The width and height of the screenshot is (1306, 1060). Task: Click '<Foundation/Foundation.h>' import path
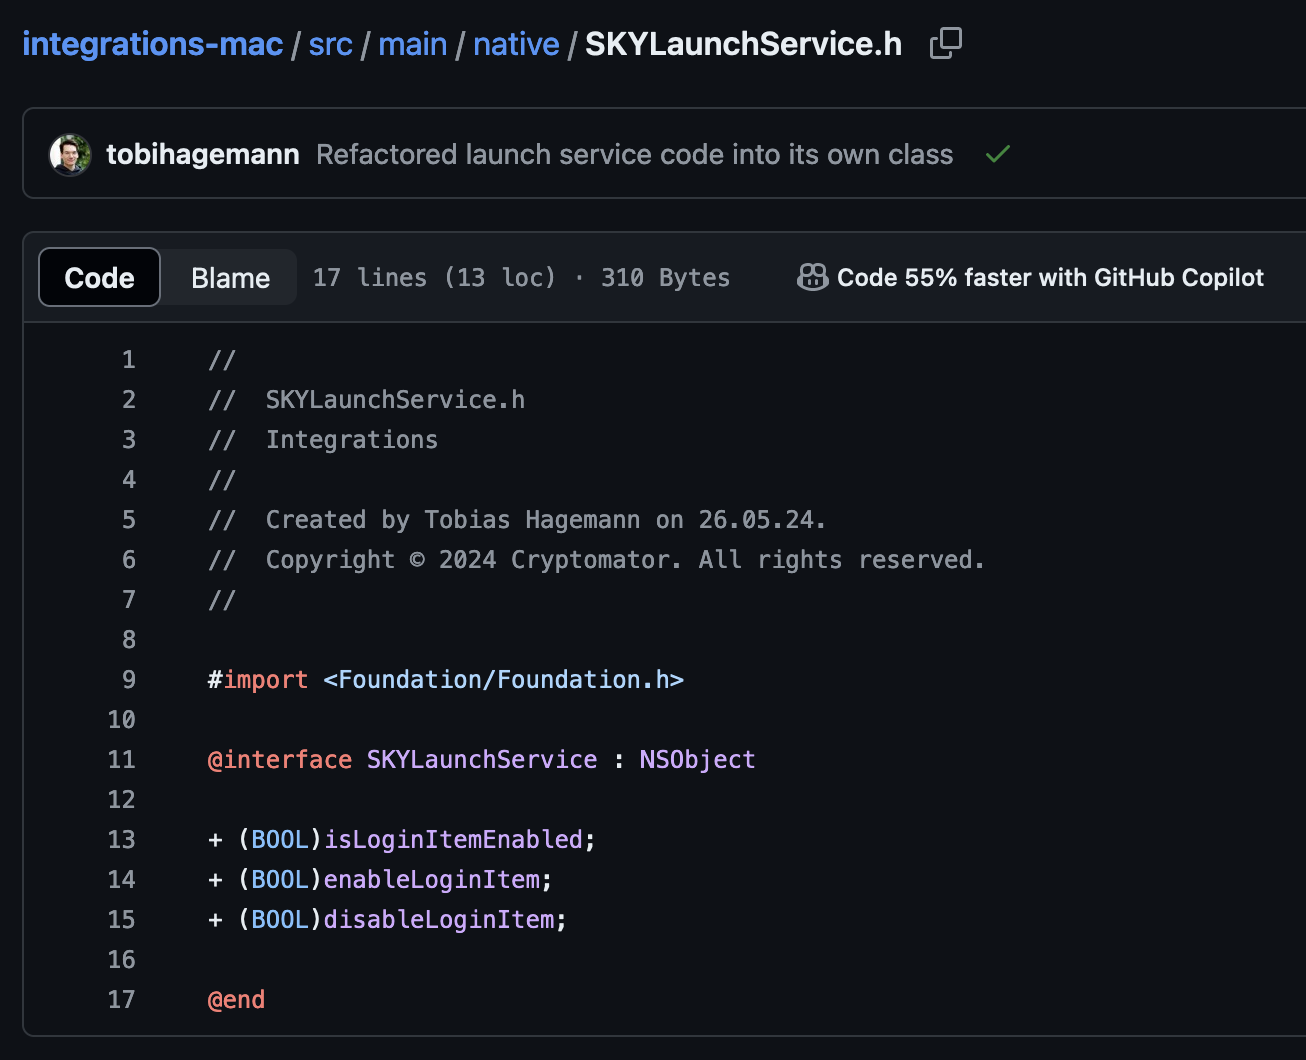[x=503, y=679]
